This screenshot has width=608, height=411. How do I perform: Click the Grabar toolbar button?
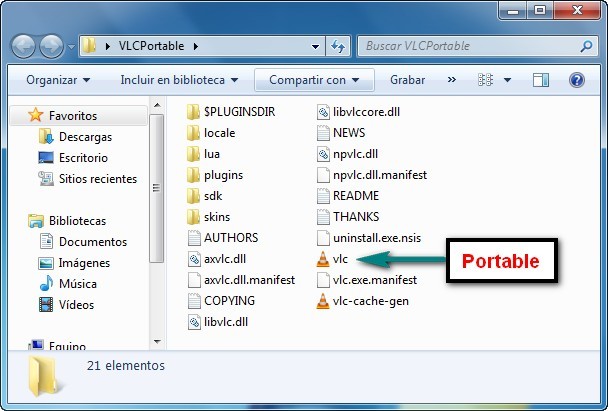click(408, 80)
